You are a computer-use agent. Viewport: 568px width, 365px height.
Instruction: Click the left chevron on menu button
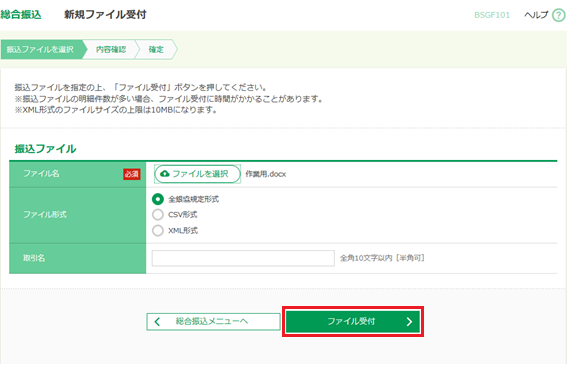coord(157,322)
